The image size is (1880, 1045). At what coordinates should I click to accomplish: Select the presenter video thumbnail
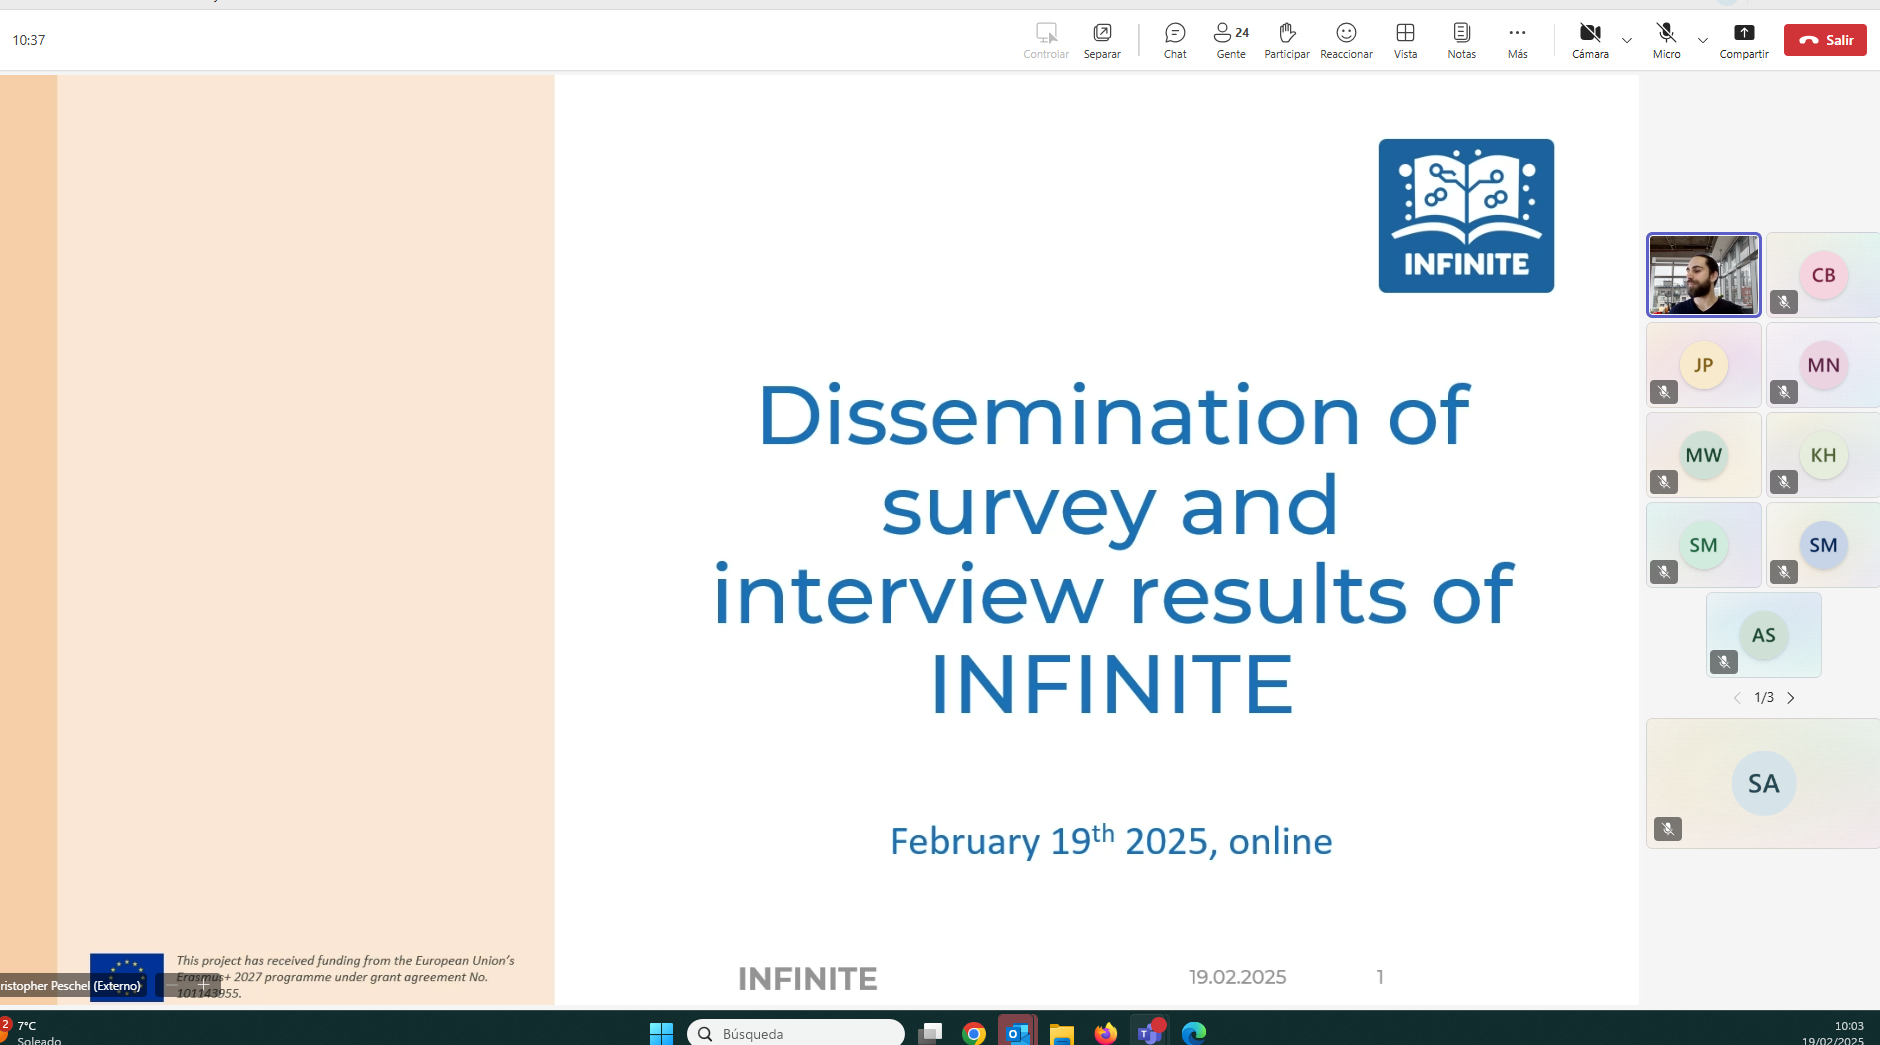[x=1704, y=275]
